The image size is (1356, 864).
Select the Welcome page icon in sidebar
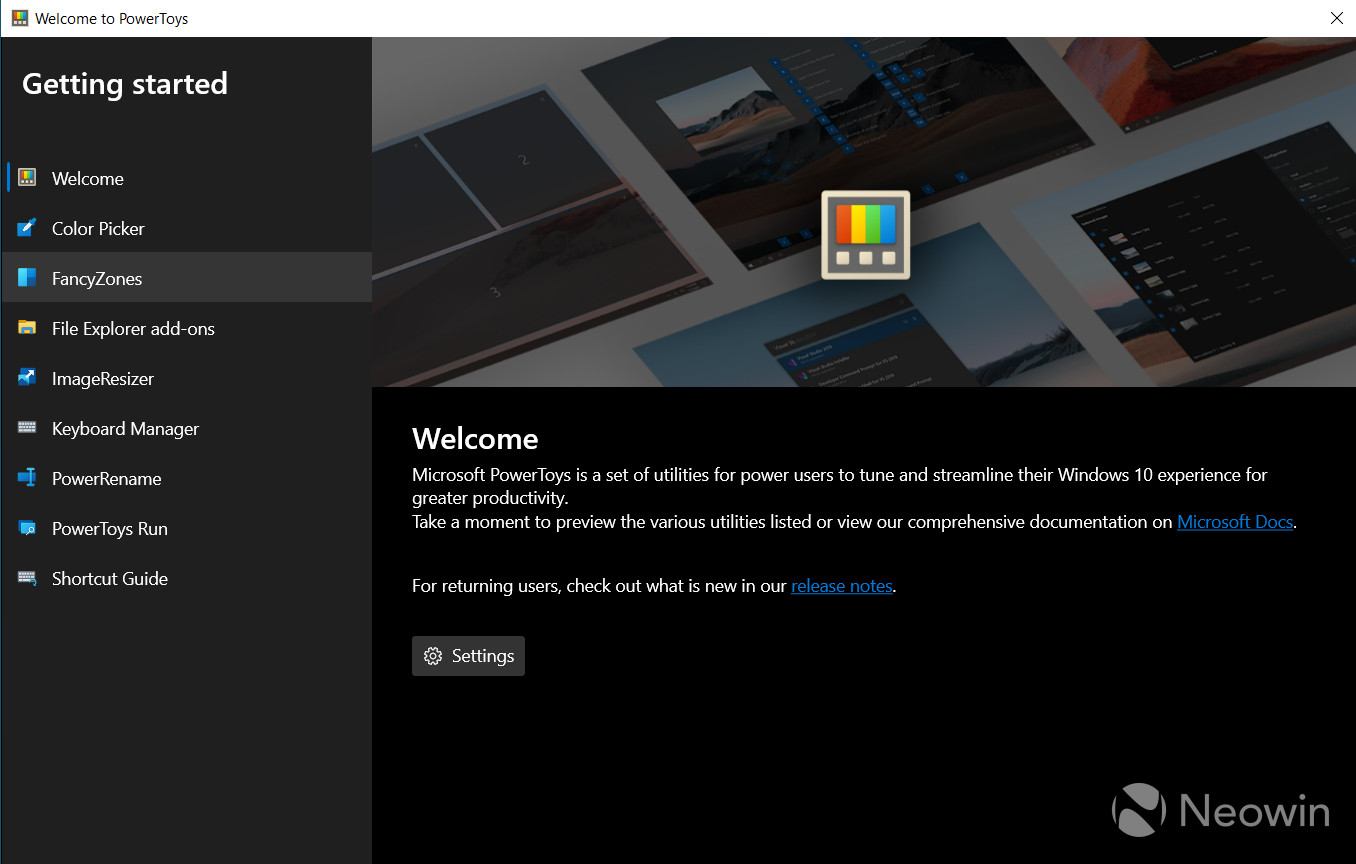[x=27, y=178]
